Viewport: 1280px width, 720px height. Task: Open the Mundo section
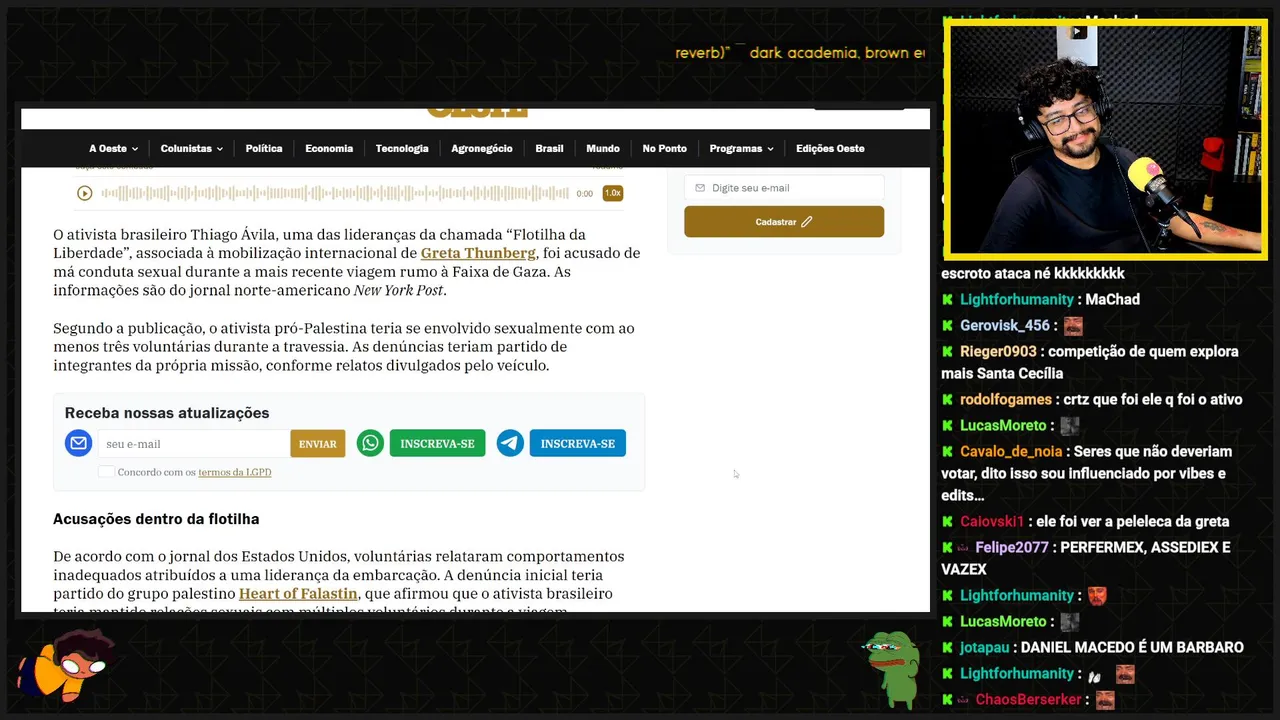[603, 148]
